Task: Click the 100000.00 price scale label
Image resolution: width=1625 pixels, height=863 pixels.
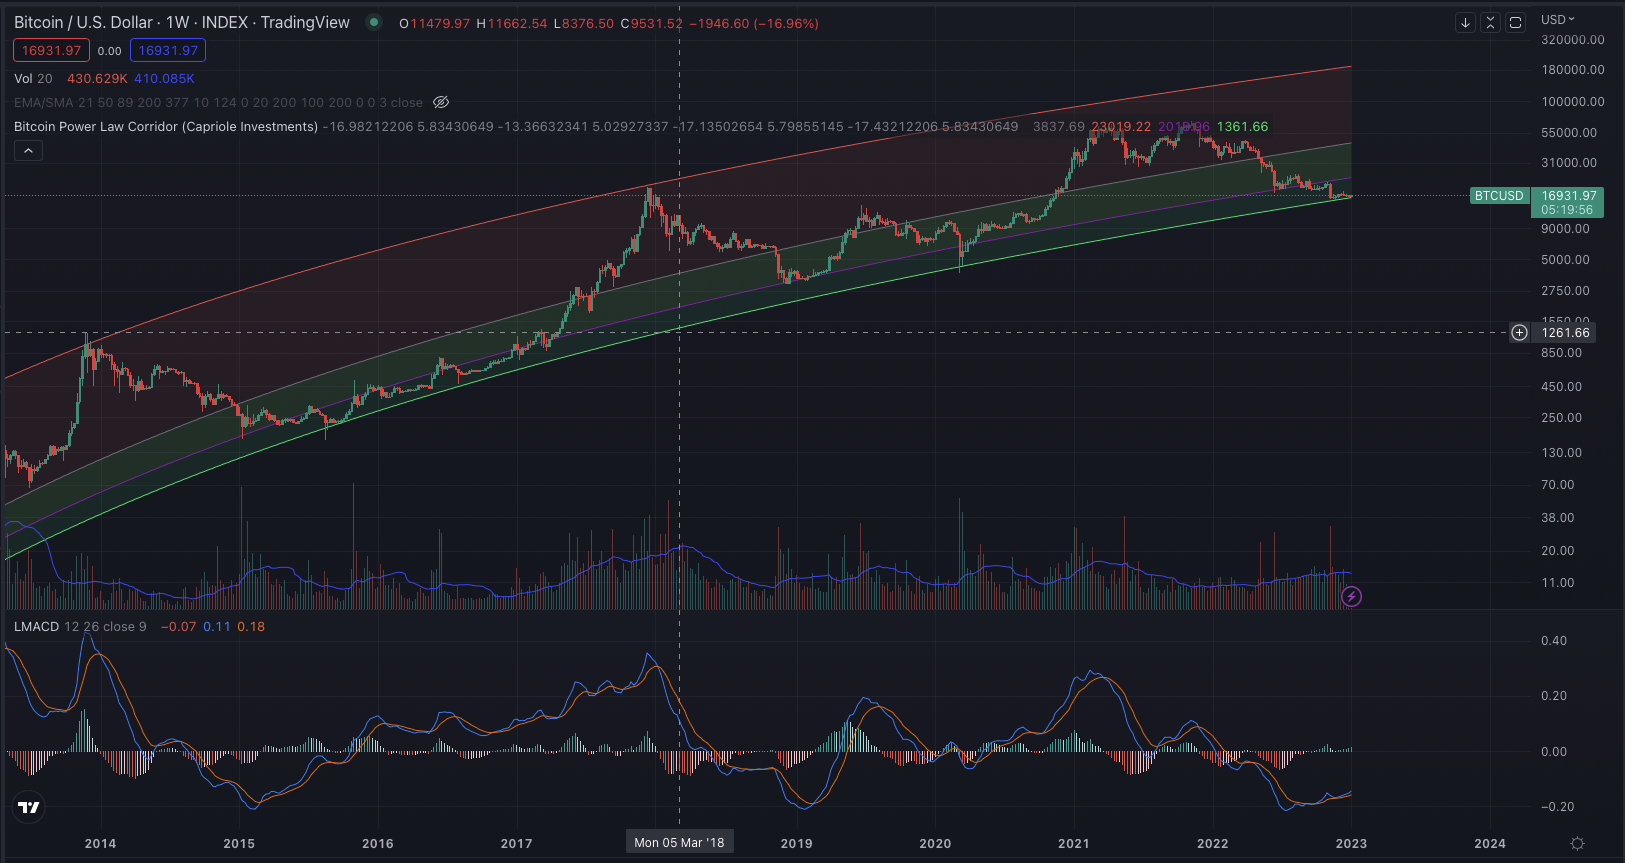Action: 1573,101
